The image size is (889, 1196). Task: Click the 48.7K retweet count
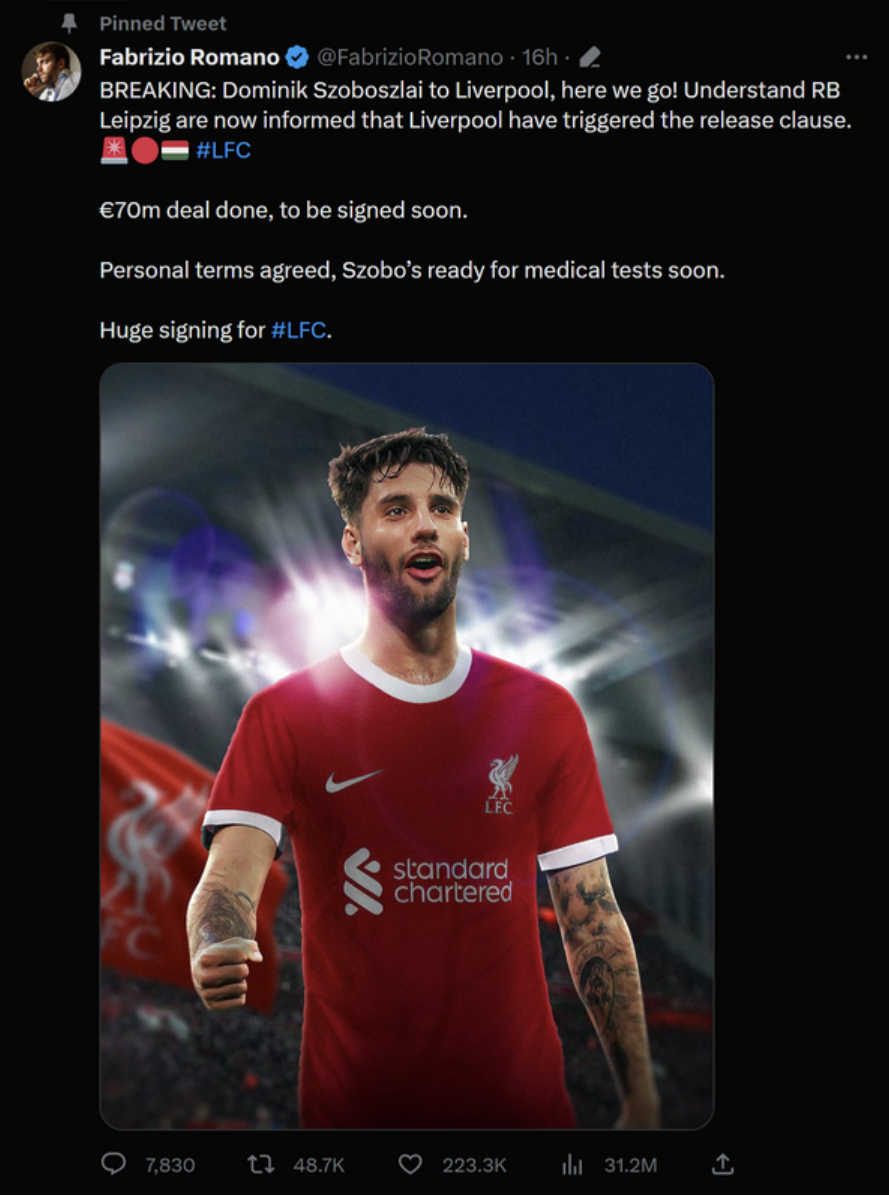tap(319, 1165)
